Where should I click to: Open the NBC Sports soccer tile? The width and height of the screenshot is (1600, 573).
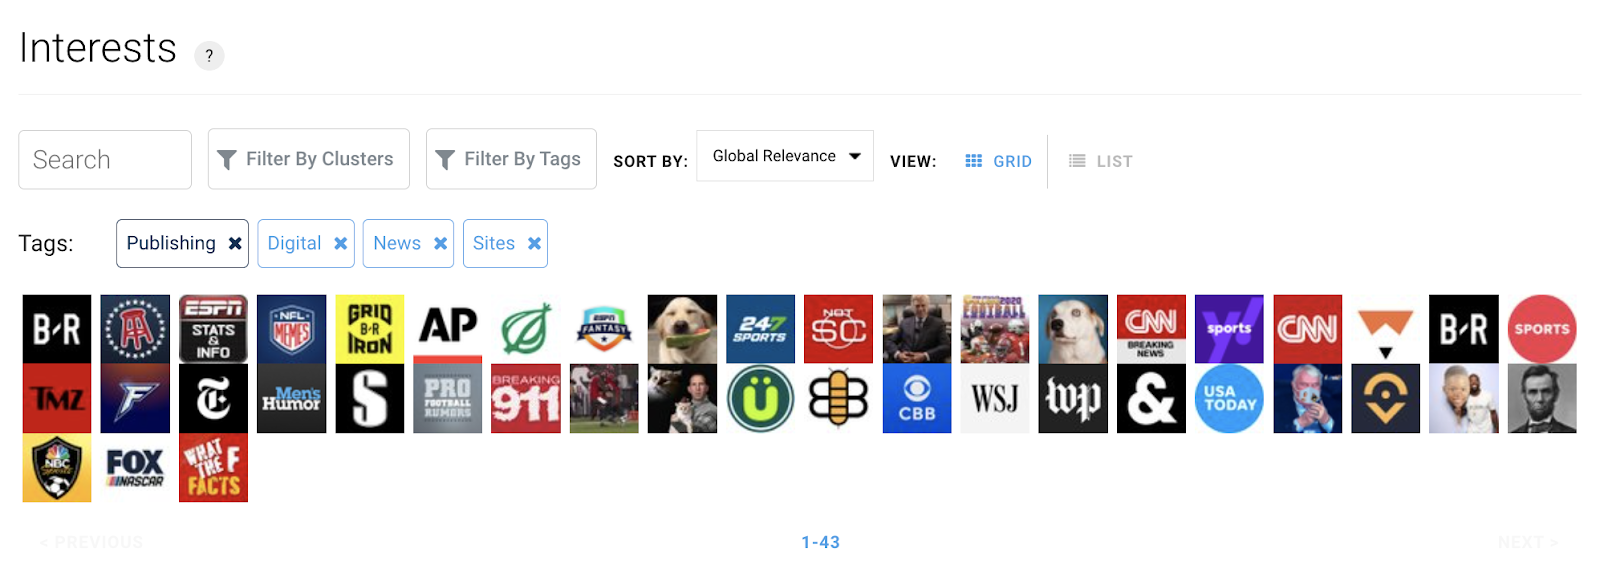[x=57, y=467]
